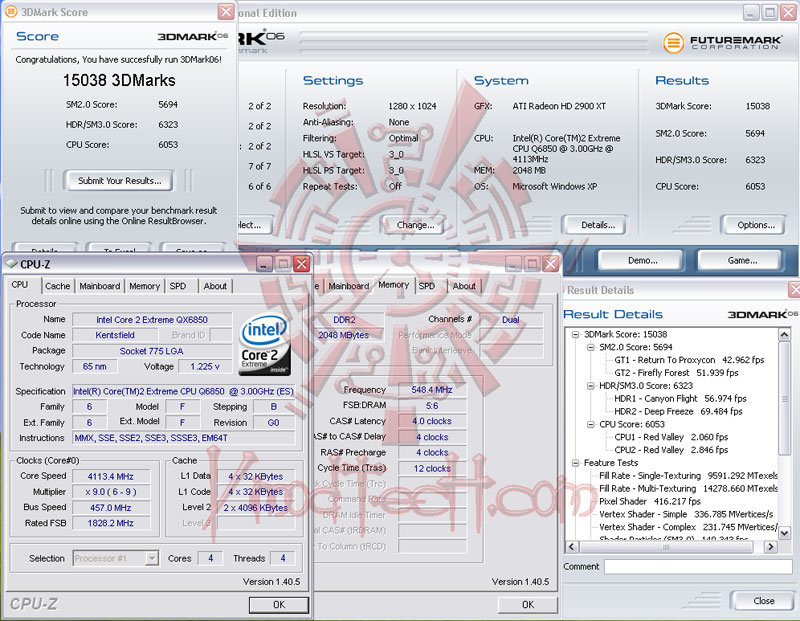Collapse the 3DMark Score tree node
The width and height of the screenshot is (800, 621).
[x=576, y=335]
